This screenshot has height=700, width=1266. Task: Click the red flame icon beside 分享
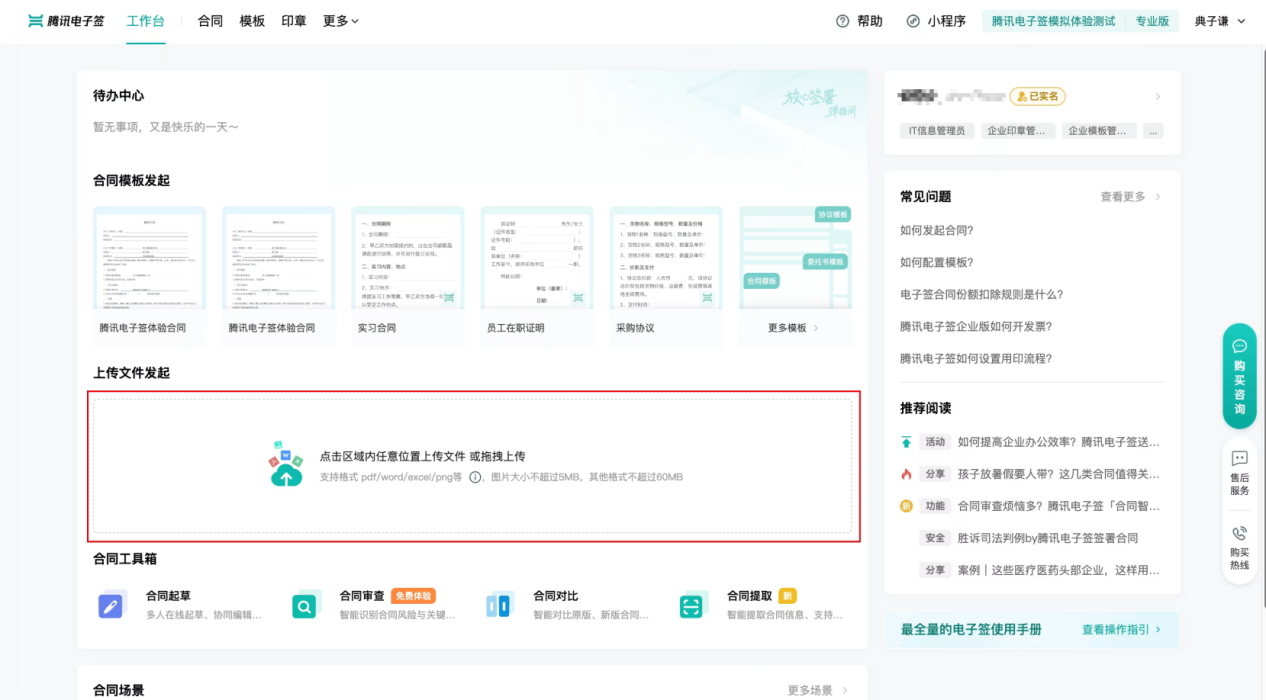[906, 474]
